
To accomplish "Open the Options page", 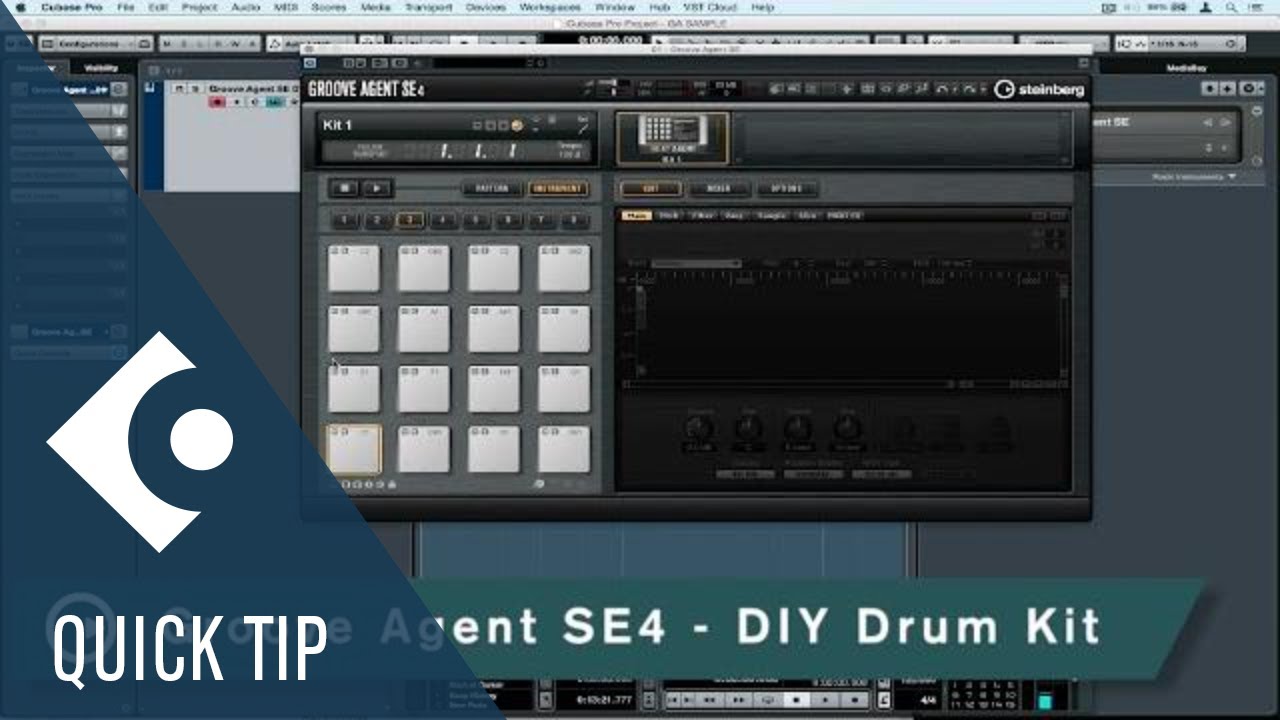I will point(787,188).
